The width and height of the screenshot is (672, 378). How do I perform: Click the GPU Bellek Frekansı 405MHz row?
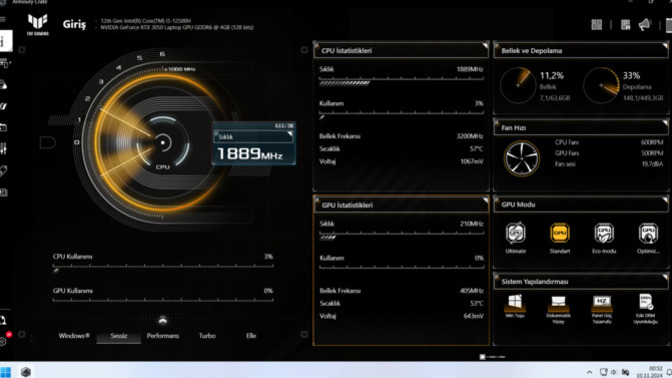[x=401, y=291]
